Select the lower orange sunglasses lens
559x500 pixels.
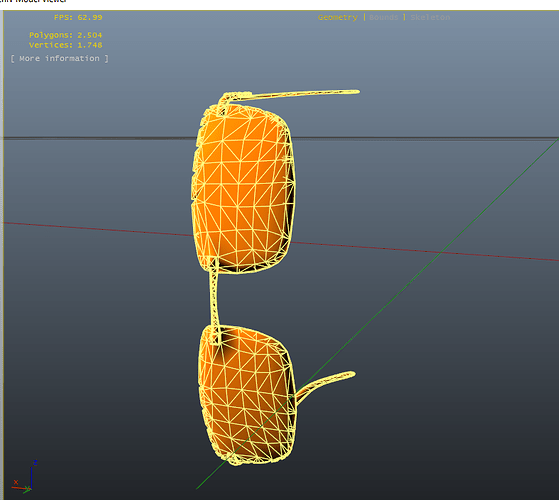[x=247, y=395]
